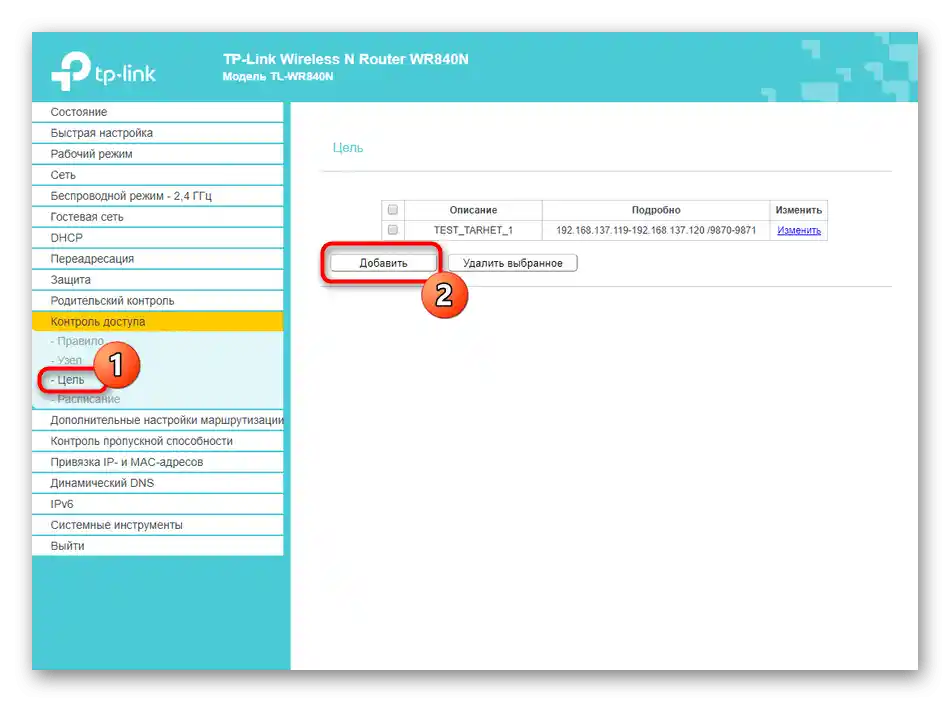This screenshot has width=950, height=702.
Task: Click the TEST_TARHET_1 description cell
Action: coord(473,230)
